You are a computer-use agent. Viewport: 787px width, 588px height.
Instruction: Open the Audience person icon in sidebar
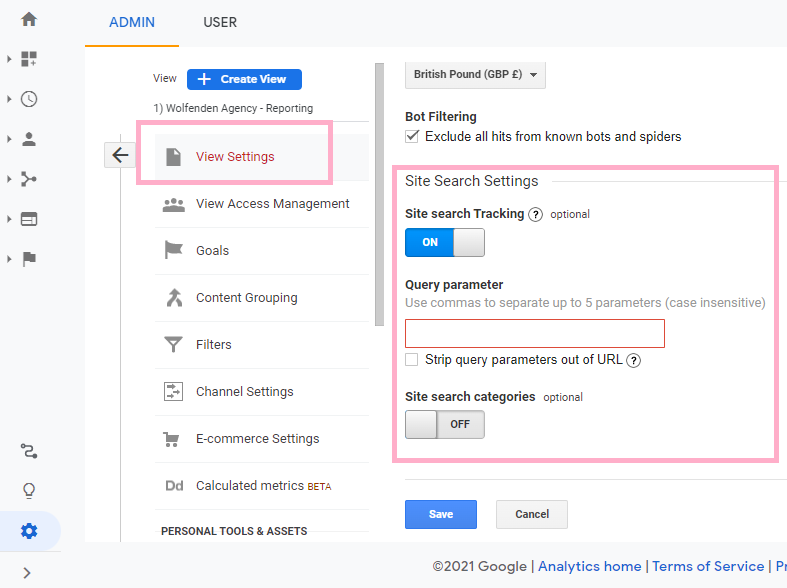click(29, 139)
